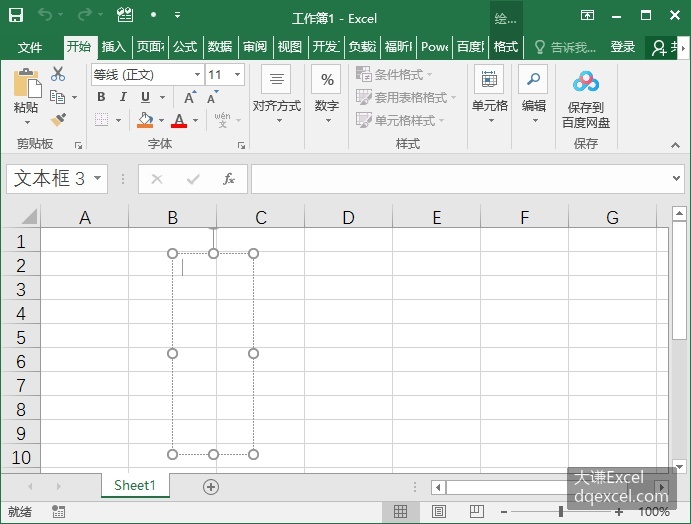This screenshot has width=691, height=524.
Task: Open the 文件 File tab
Action: point(30,47)
